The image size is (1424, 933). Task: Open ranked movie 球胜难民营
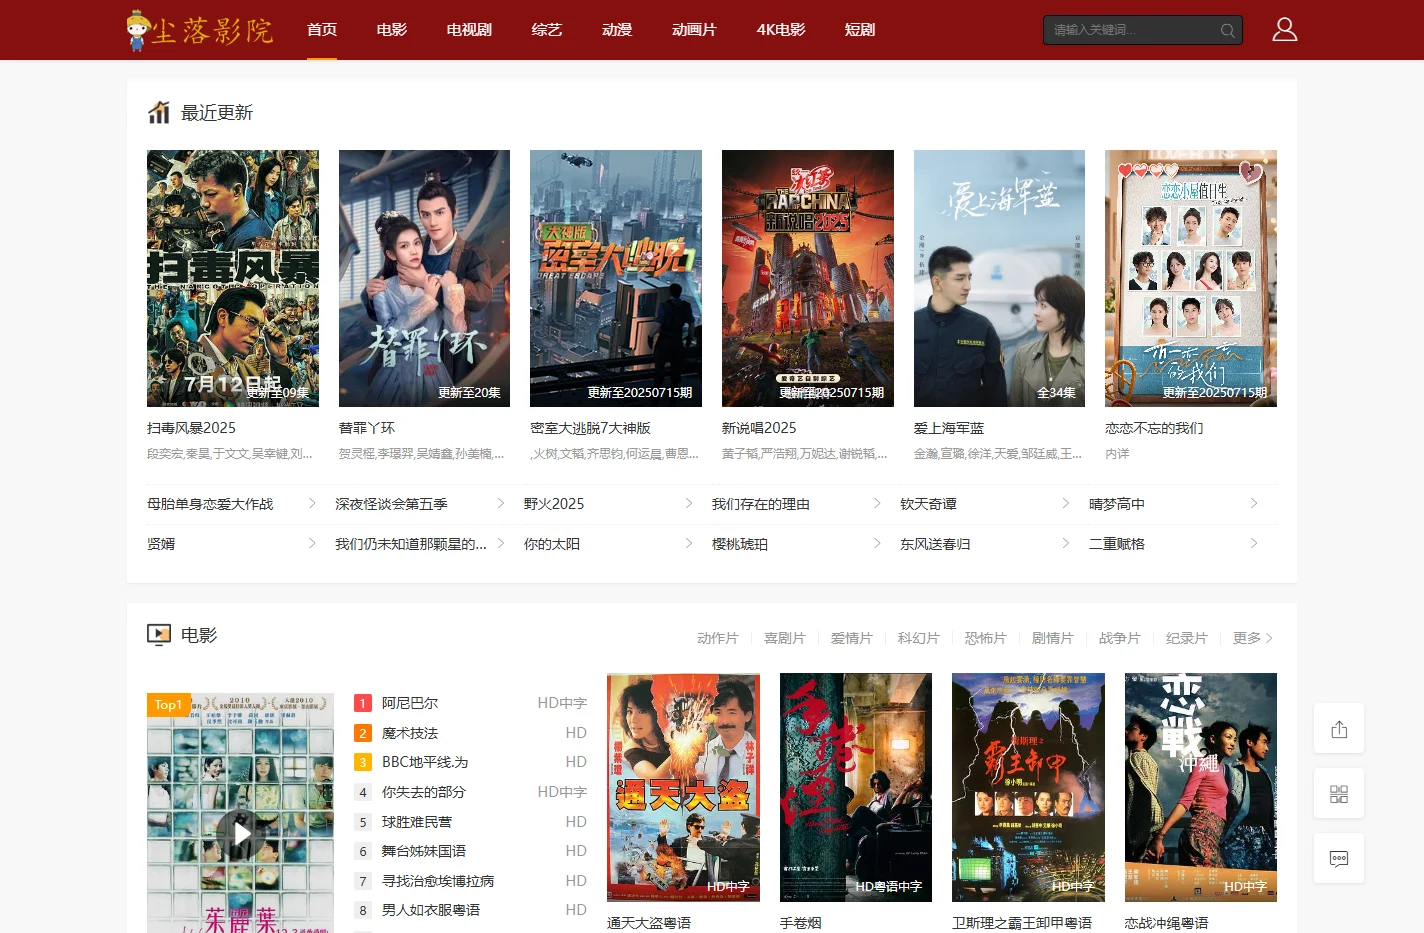[417, 822]
